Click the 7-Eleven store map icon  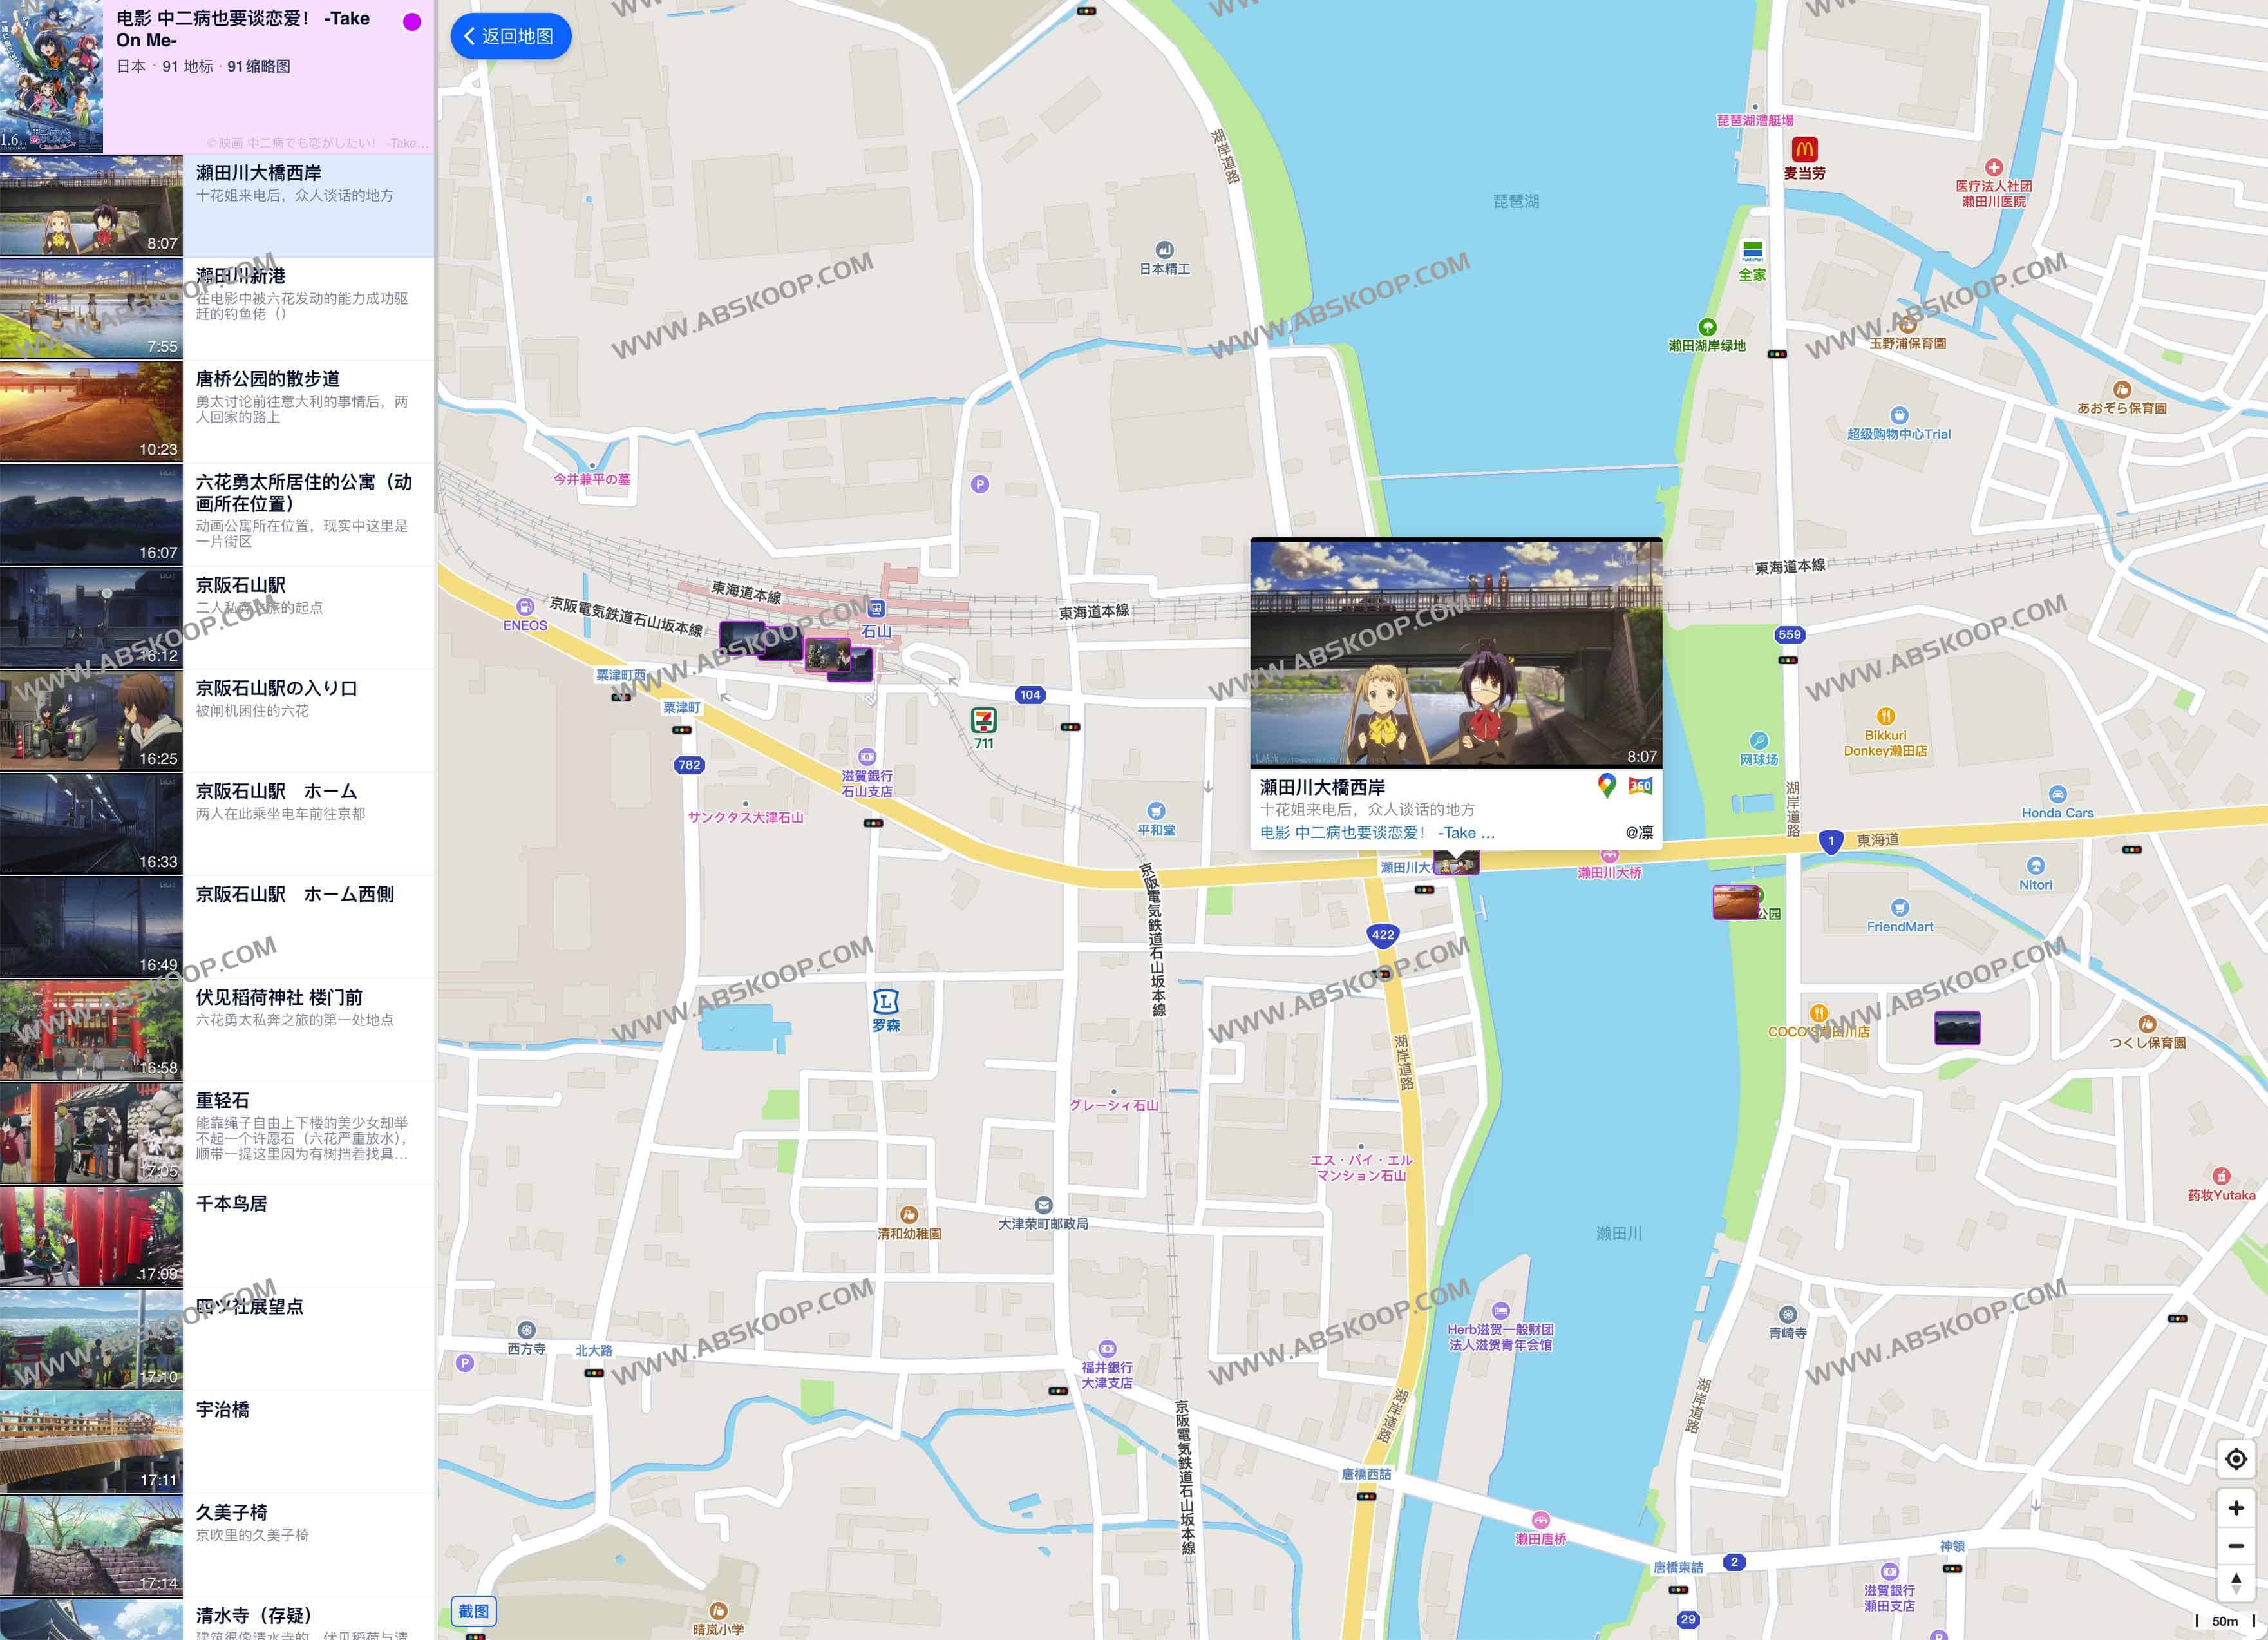point(984,721)
